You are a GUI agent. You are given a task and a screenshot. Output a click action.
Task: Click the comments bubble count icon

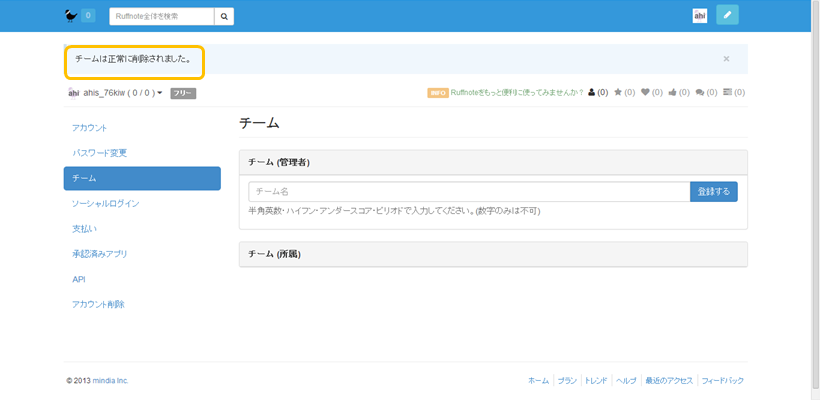tap(700, 92)
